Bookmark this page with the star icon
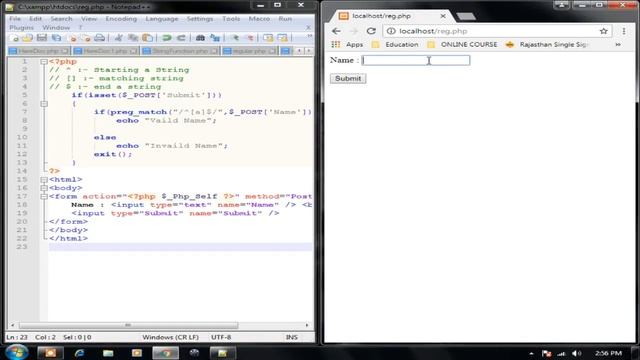The width and height of the screenshot is (640, 360). (604, 31)
